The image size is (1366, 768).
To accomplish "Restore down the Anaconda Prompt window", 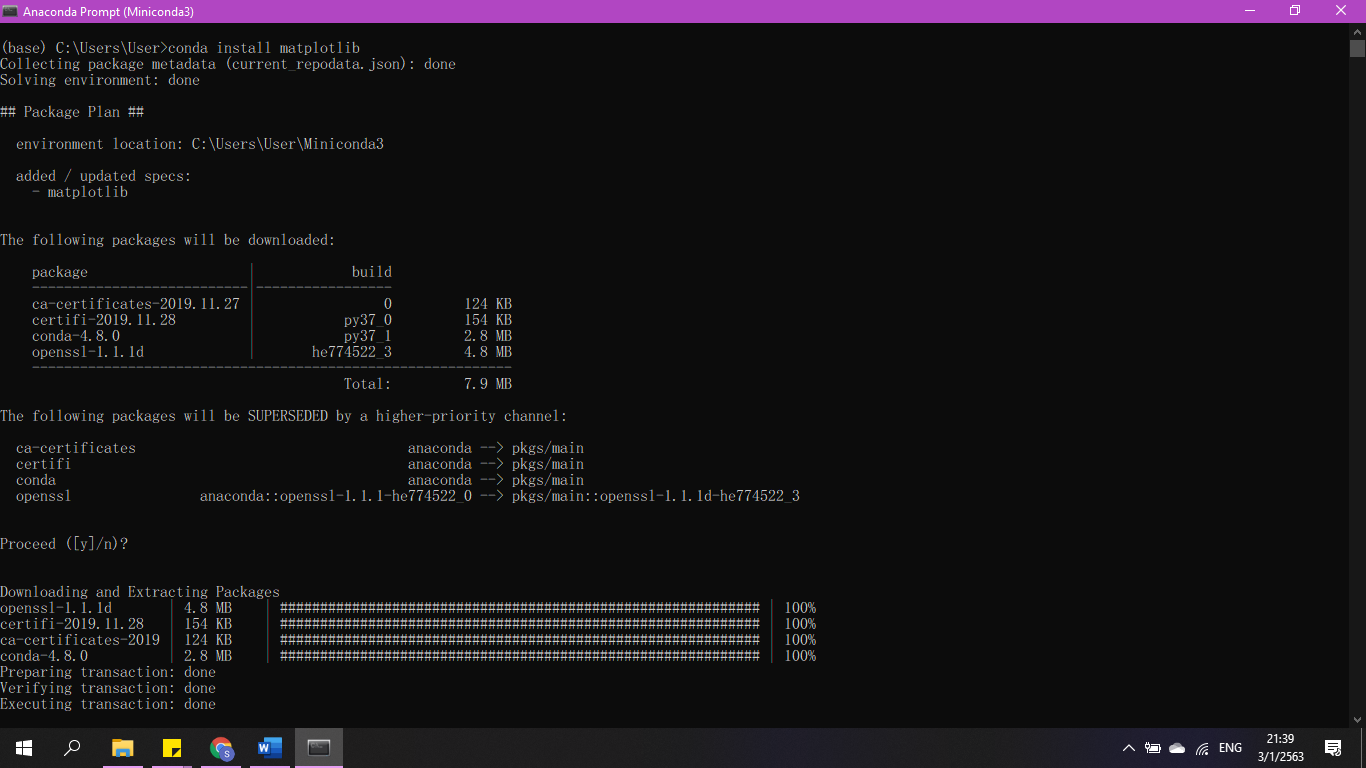I will [x=1295, y=11].
